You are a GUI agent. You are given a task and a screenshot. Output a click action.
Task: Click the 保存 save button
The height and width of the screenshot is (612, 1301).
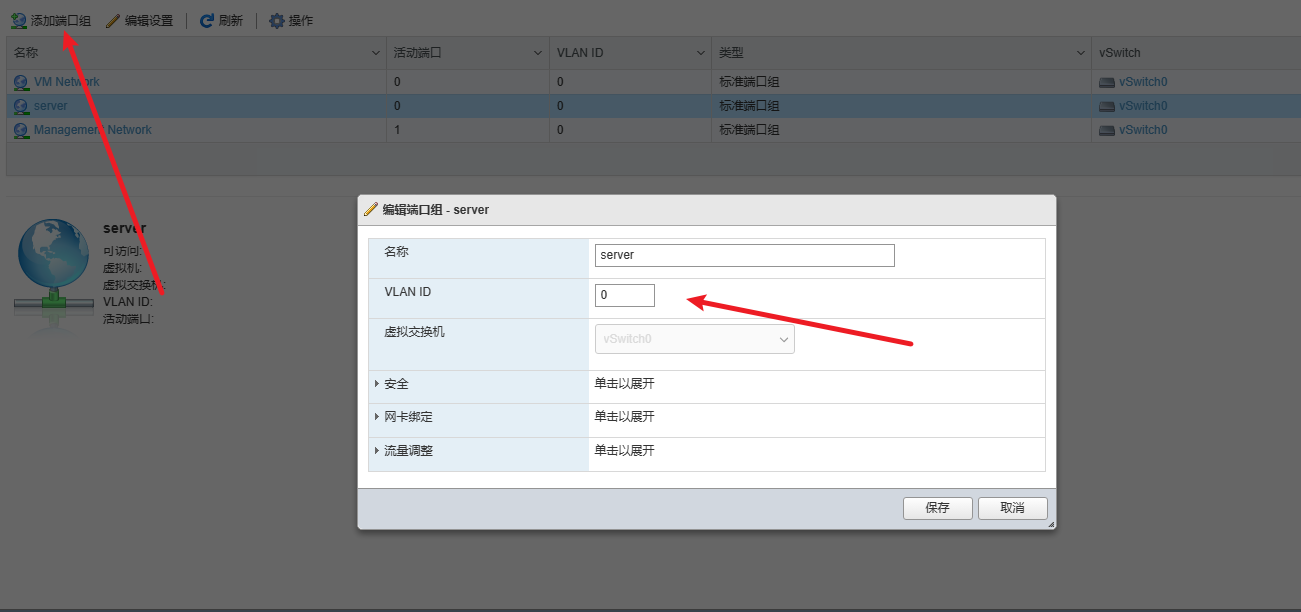click(x=937, y=508)
